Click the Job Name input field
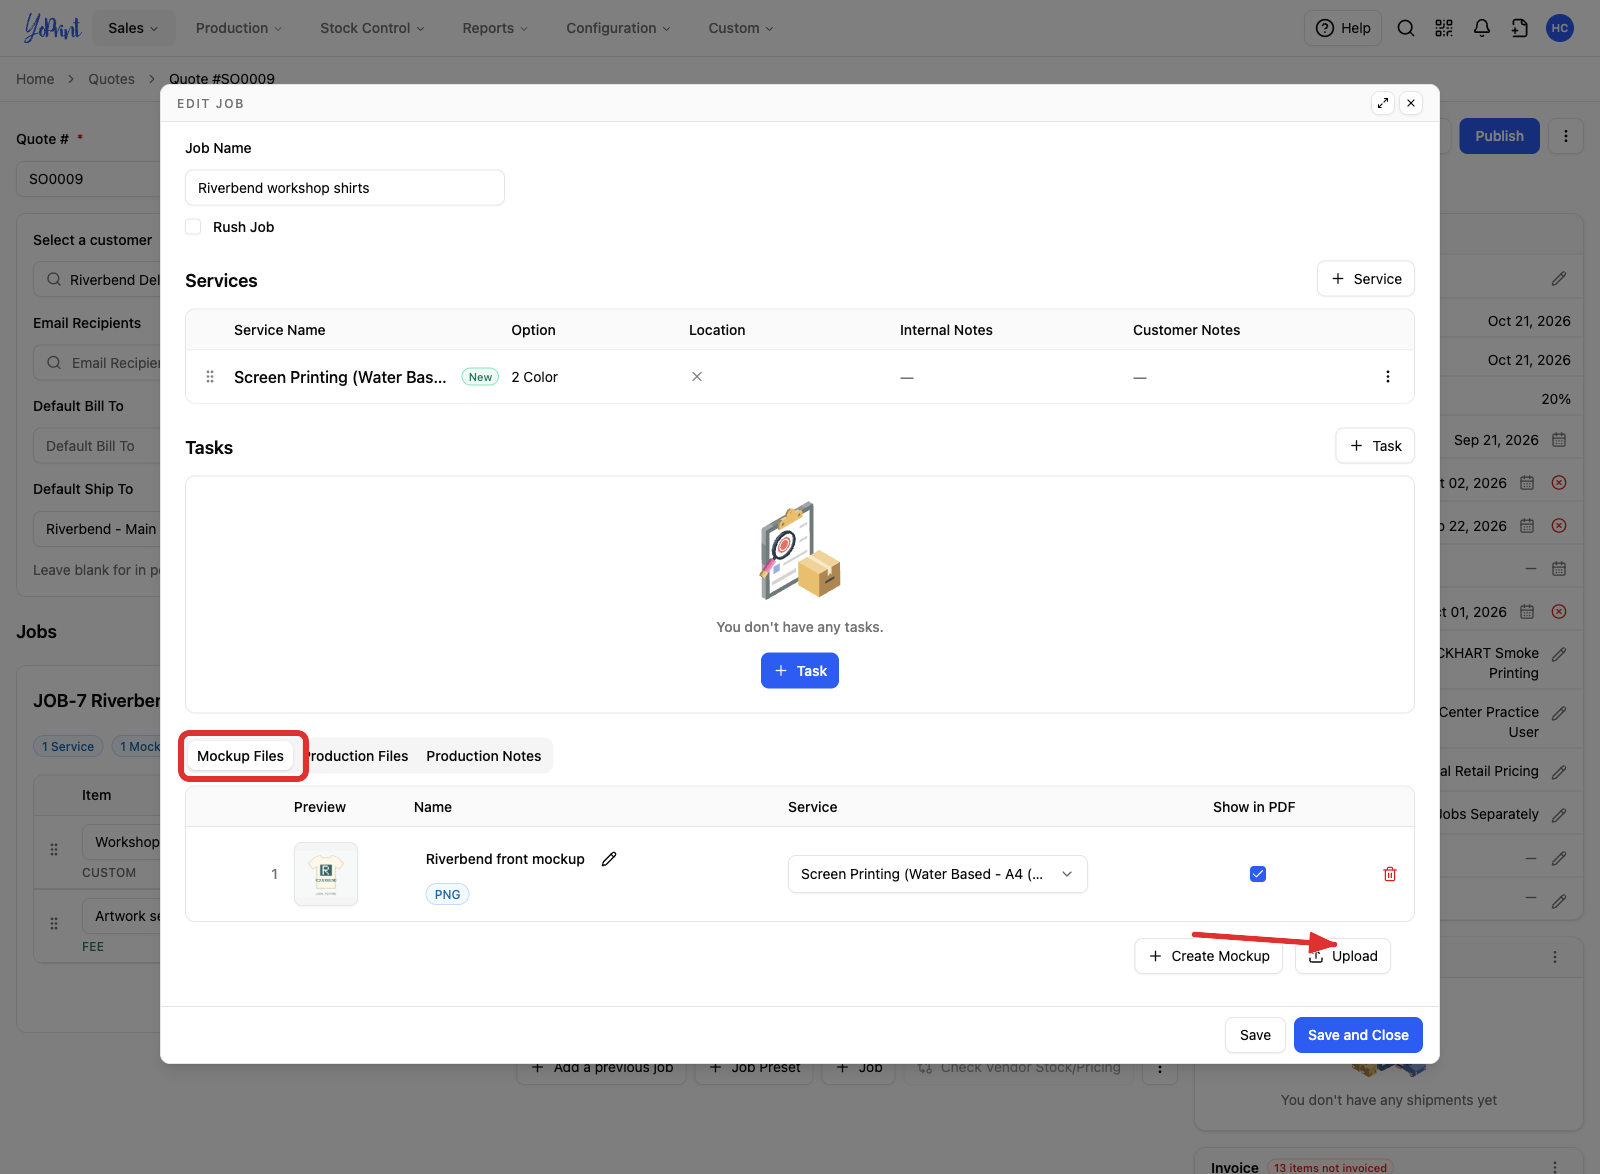 [345, 188]
